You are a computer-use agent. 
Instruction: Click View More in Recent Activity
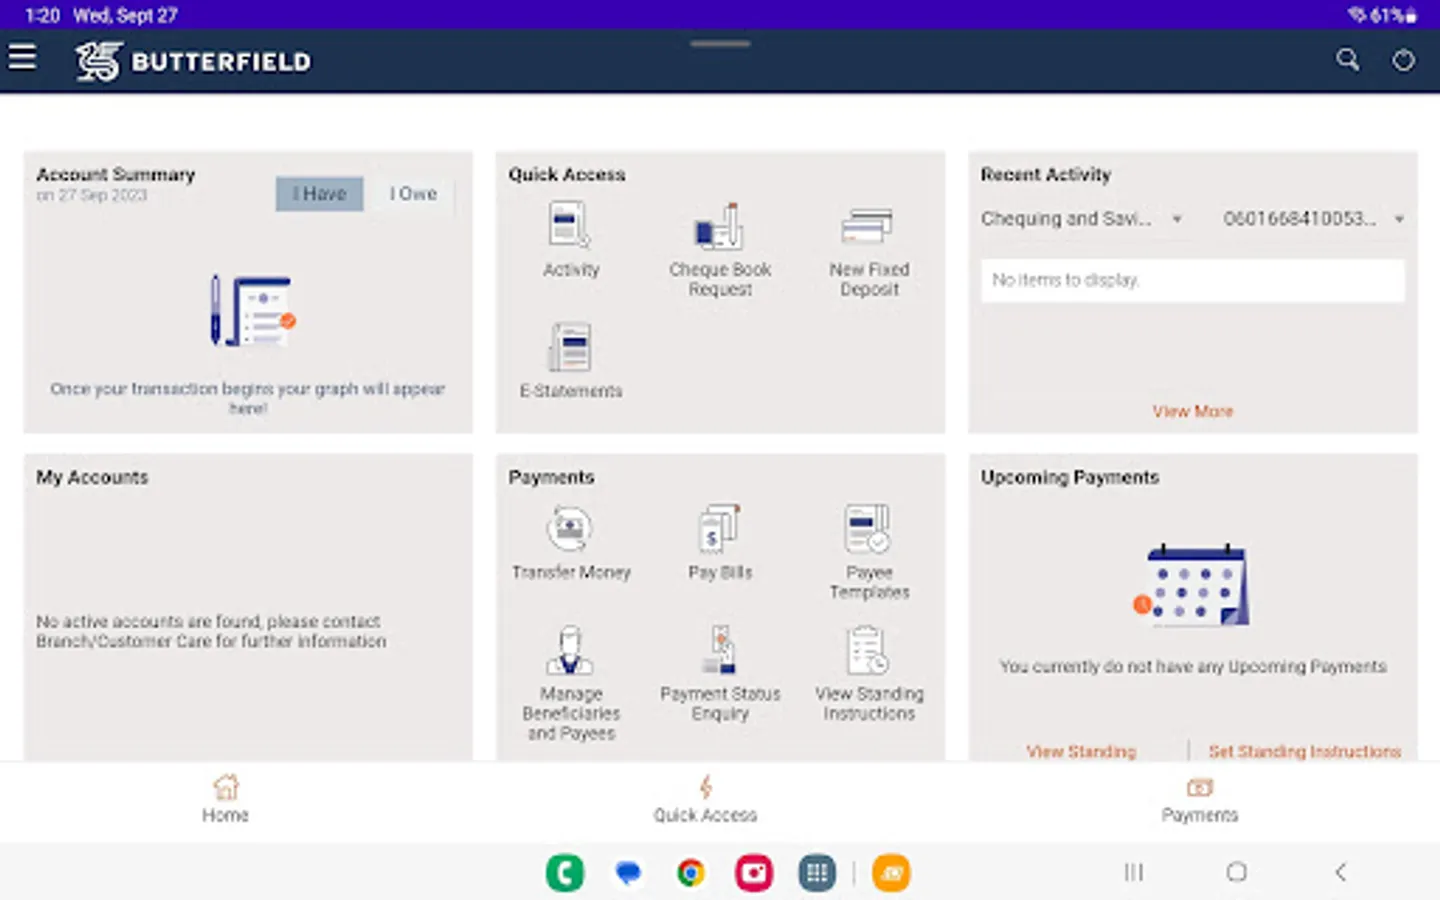point(1192,411)
